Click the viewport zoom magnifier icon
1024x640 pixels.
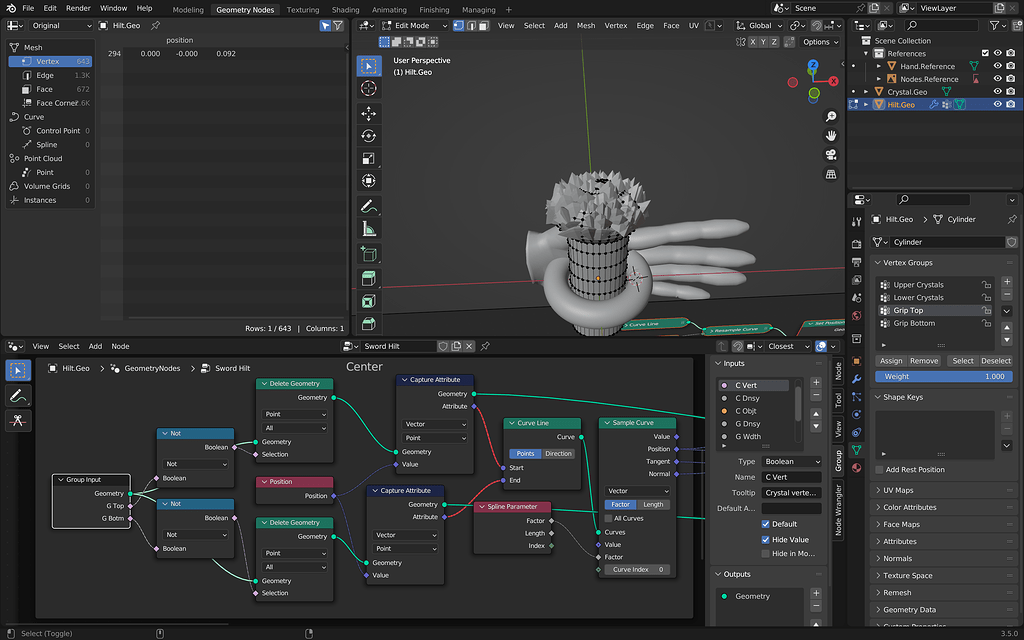(831, 116)
